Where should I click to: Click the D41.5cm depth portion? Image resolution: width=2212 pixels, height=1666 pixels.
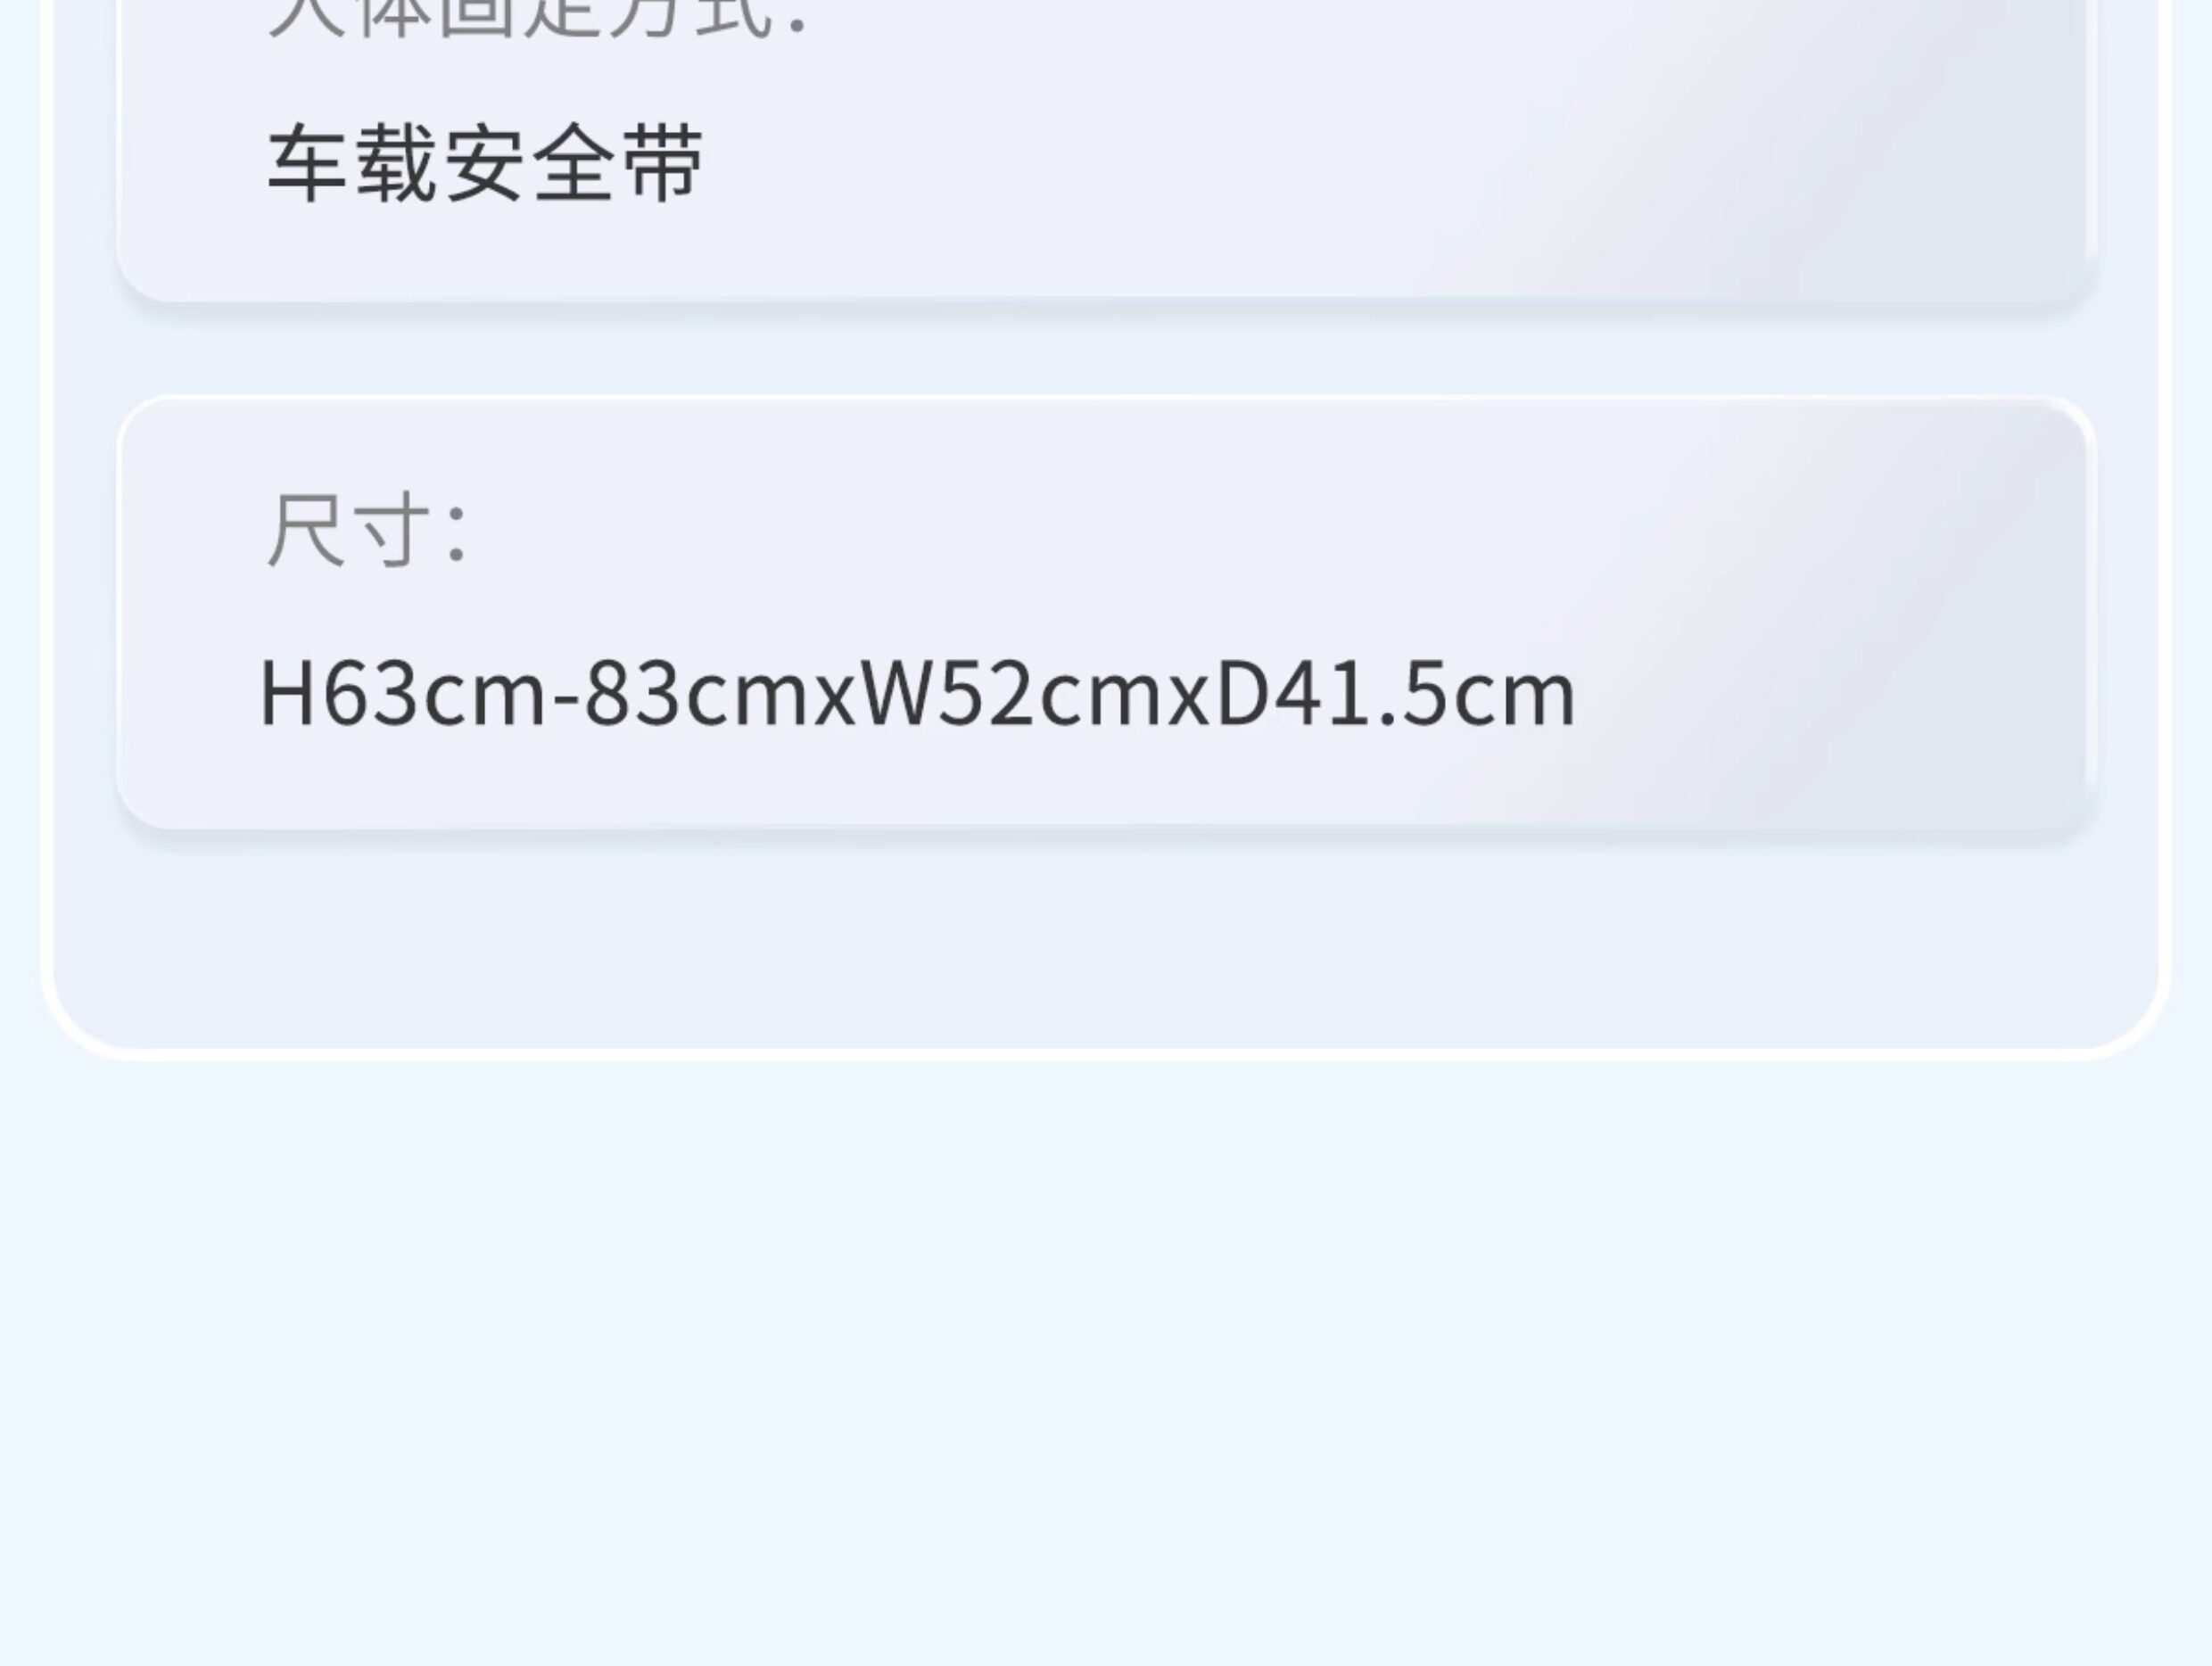(1396, 694)
